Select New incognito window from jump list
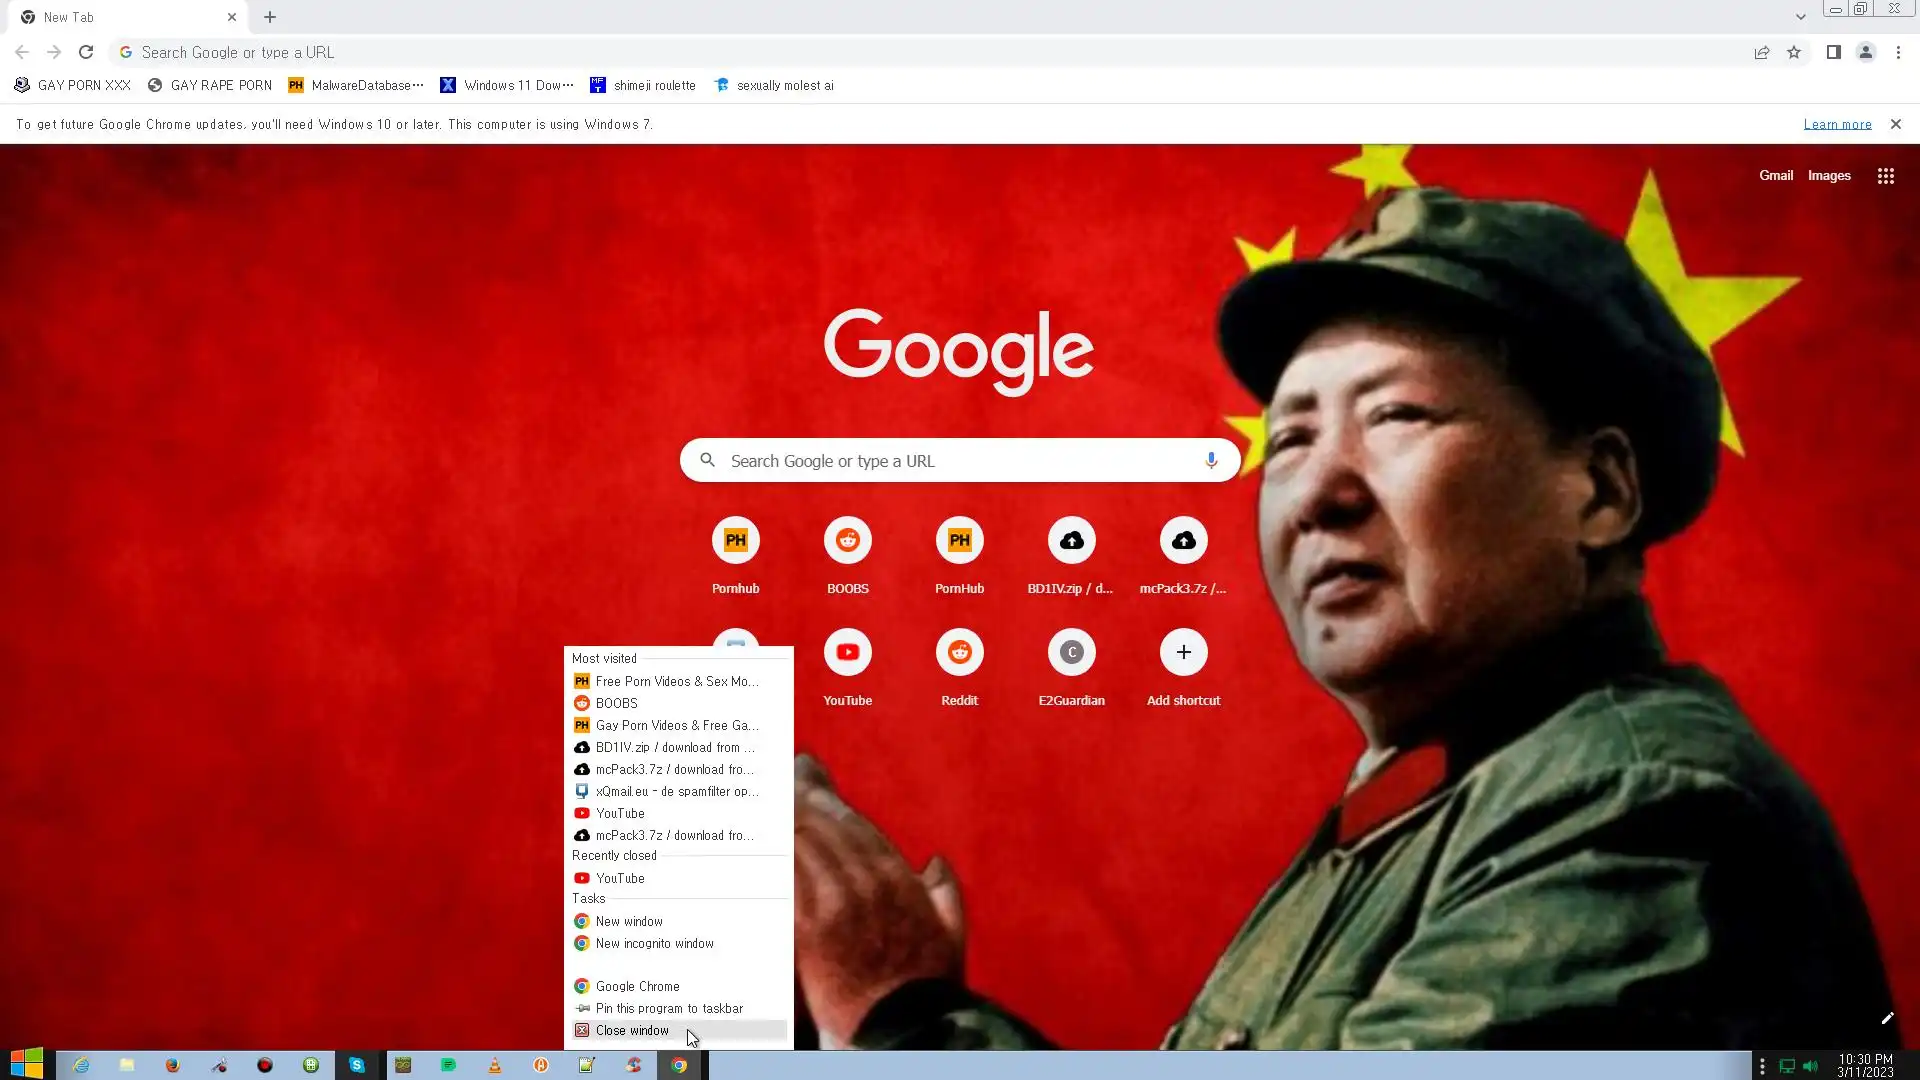Screen dimensions: 1920x1080 click(654, 943)
